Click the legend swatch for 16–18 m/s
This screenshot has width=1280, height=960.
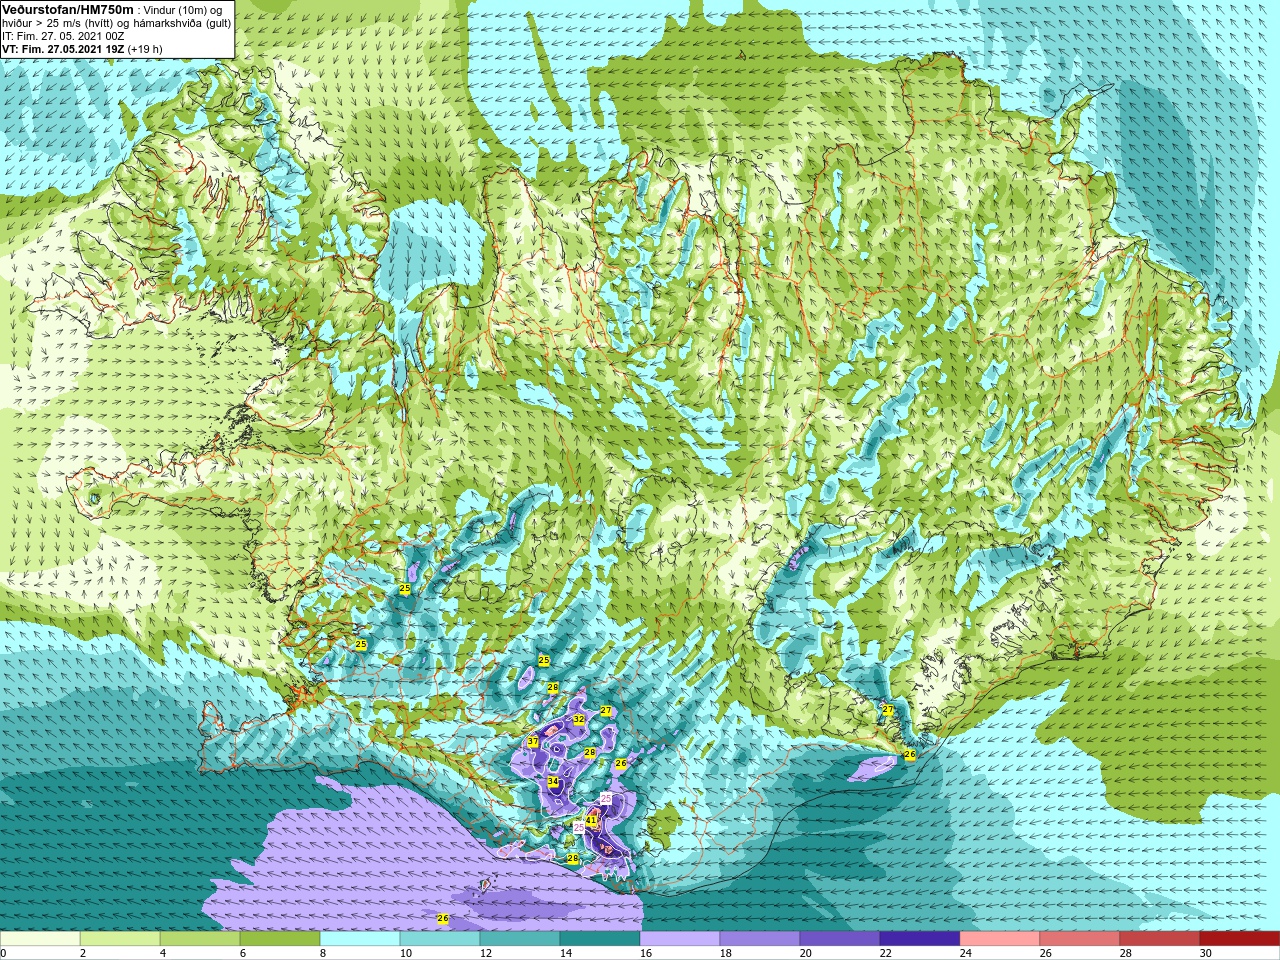point(680,938)
